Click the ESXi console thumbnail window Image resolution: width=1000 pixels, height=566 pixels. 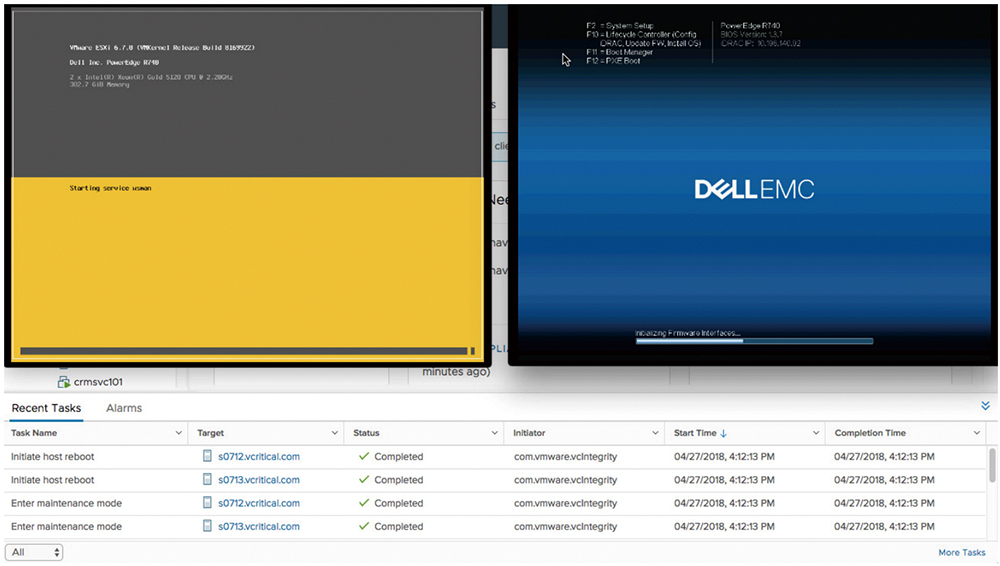click(247, 185)
